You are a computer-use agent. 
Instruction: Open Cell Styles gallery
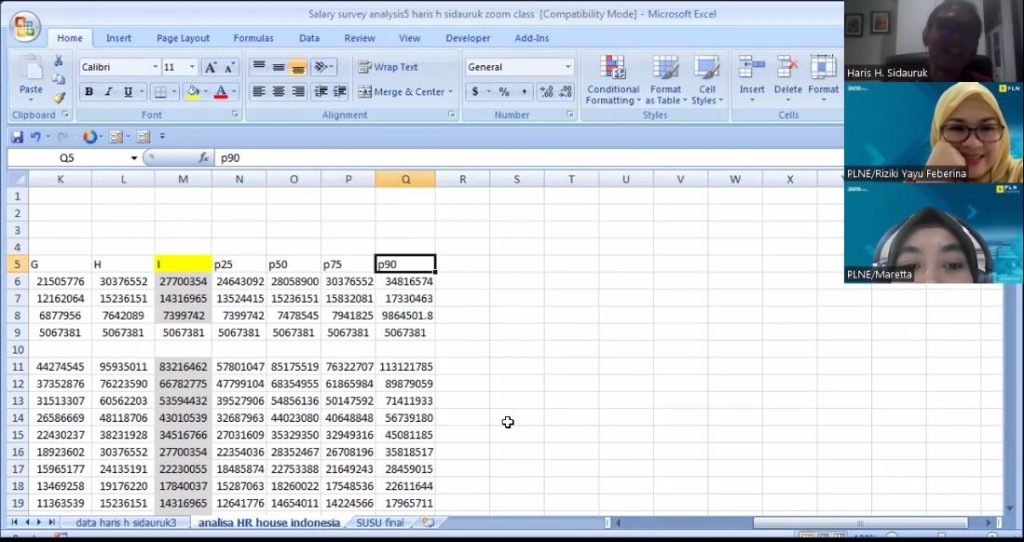tap(707, 80)
